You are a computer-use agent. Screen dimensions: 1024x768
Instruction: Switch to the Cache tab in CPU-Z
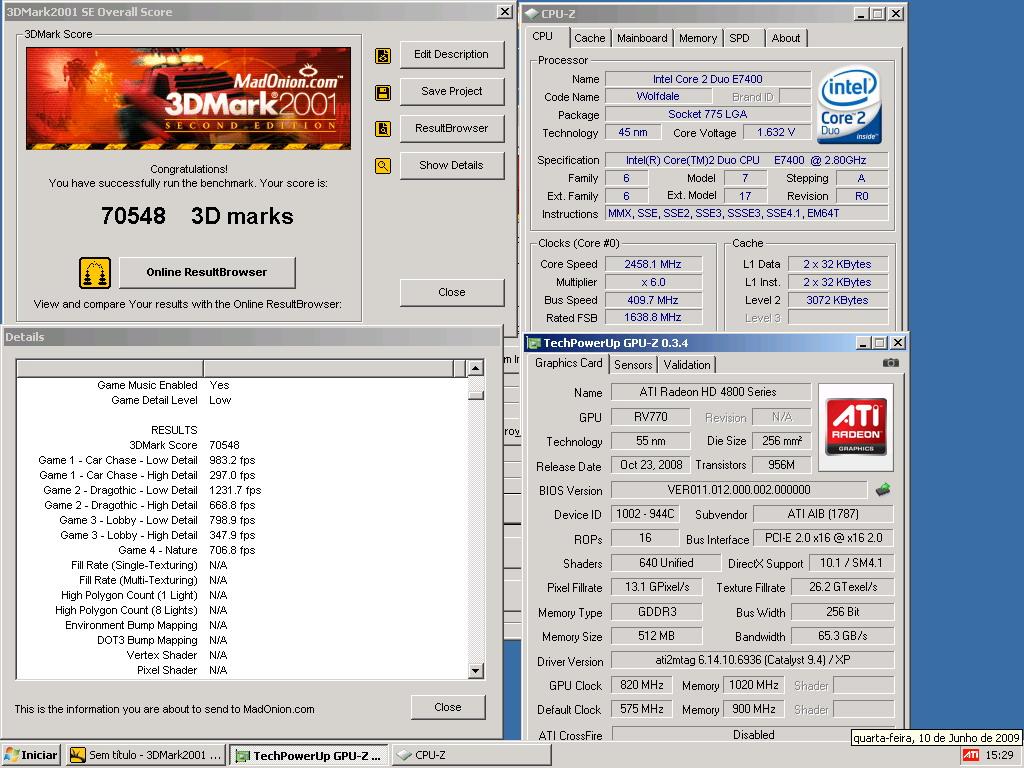pos(590,38)
